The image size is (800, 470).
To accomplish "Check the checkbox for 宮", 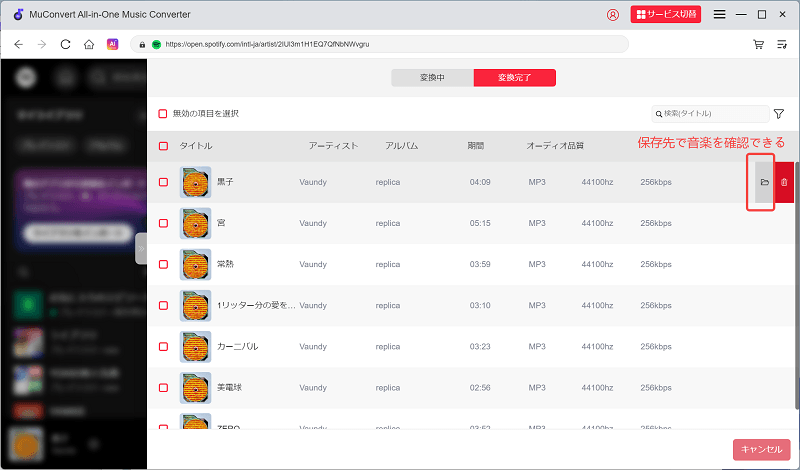I will point(163,223).
